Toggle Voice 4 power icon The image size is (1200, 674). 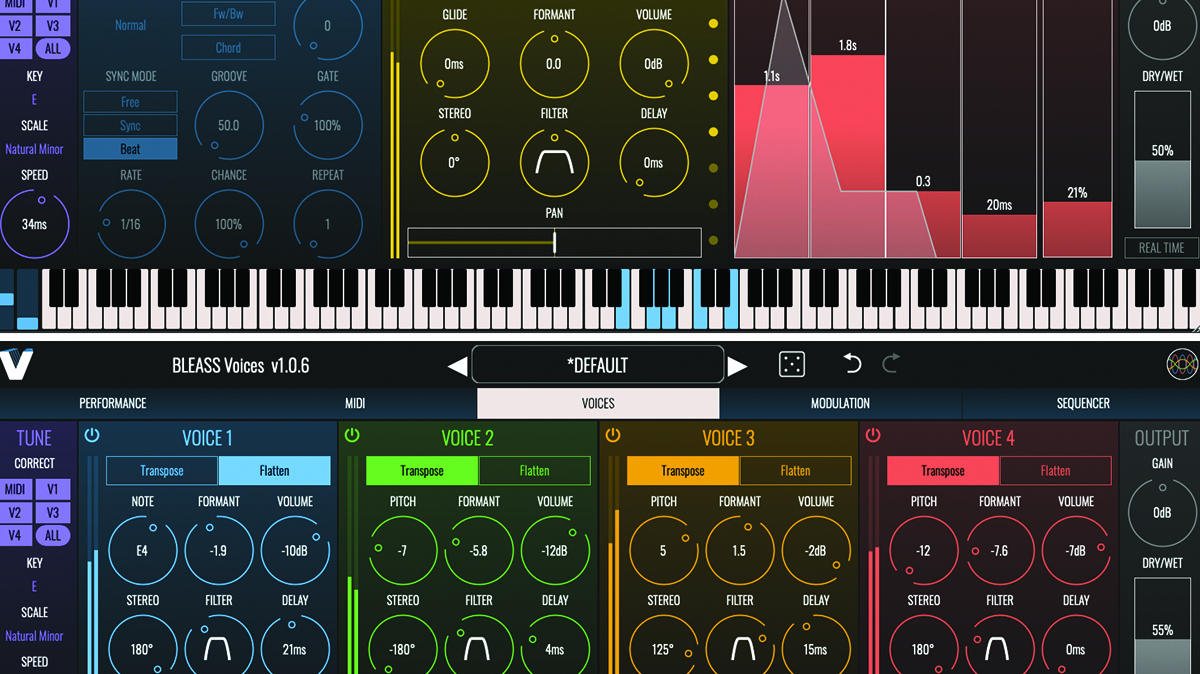tap(872, 435)
